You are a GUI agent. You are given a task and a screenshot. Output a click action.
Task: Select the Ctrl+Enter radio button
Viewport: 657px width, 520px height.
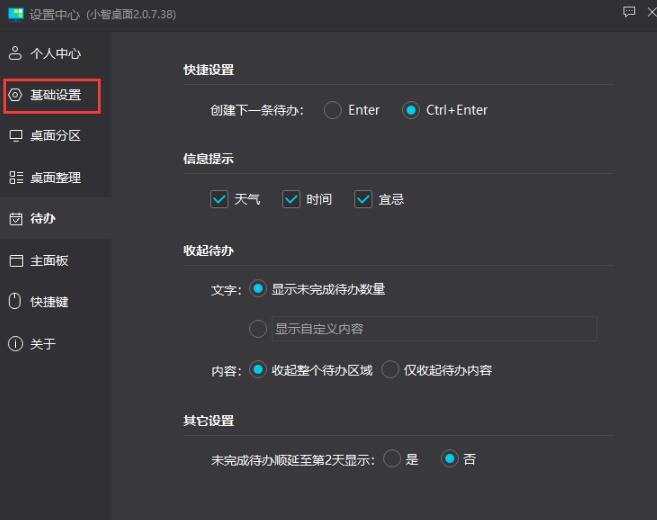(411, 110)
